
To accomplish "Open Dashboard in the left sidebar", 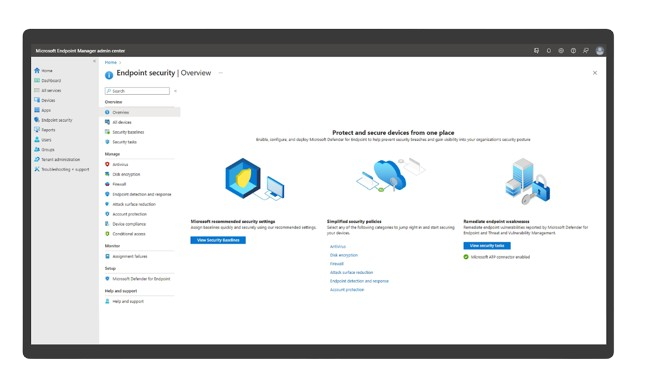I will (x=48, y=81).
